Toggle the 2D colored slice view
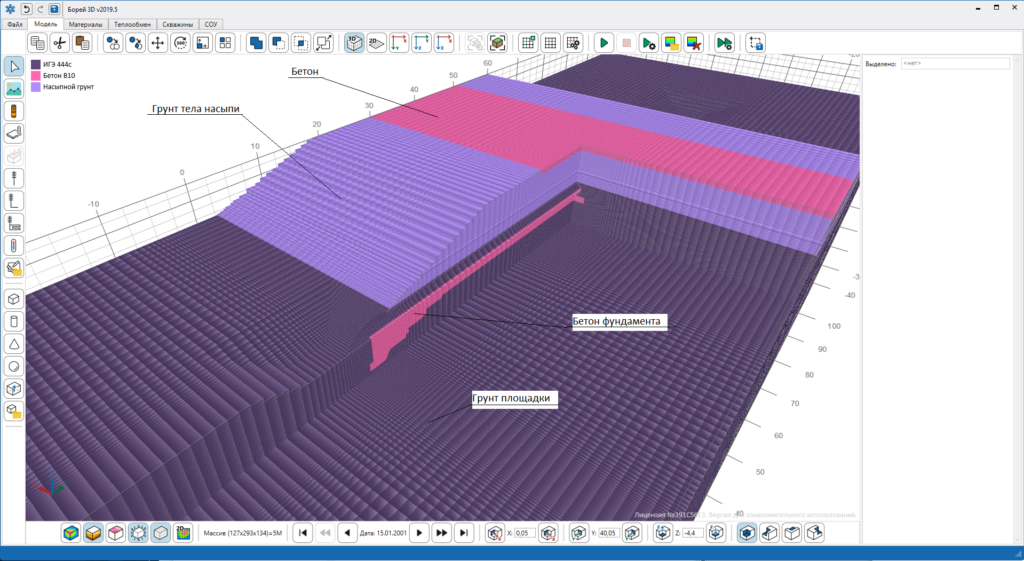This screenshot has height=561, width=1024. point(183,533)
